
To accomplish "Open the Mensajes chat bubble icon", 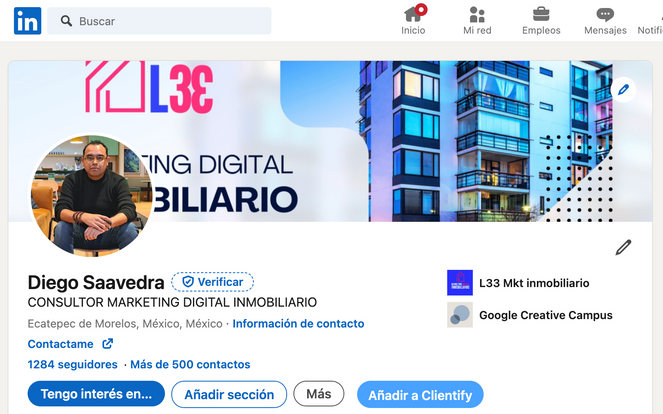I will 605,15.
